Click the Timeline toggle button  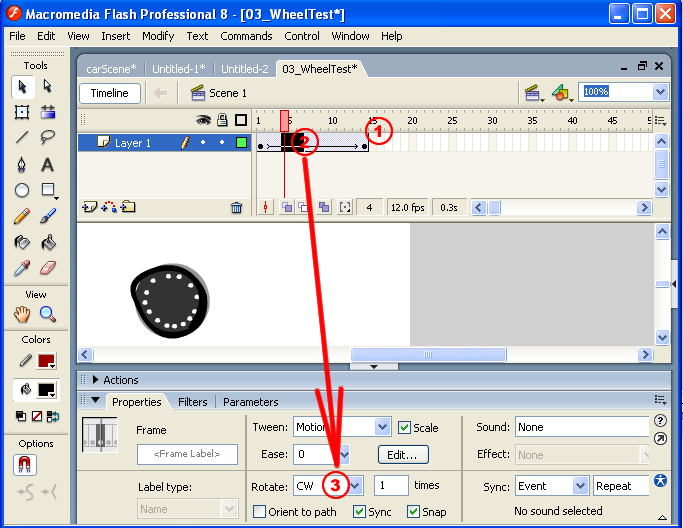point(110,93)
